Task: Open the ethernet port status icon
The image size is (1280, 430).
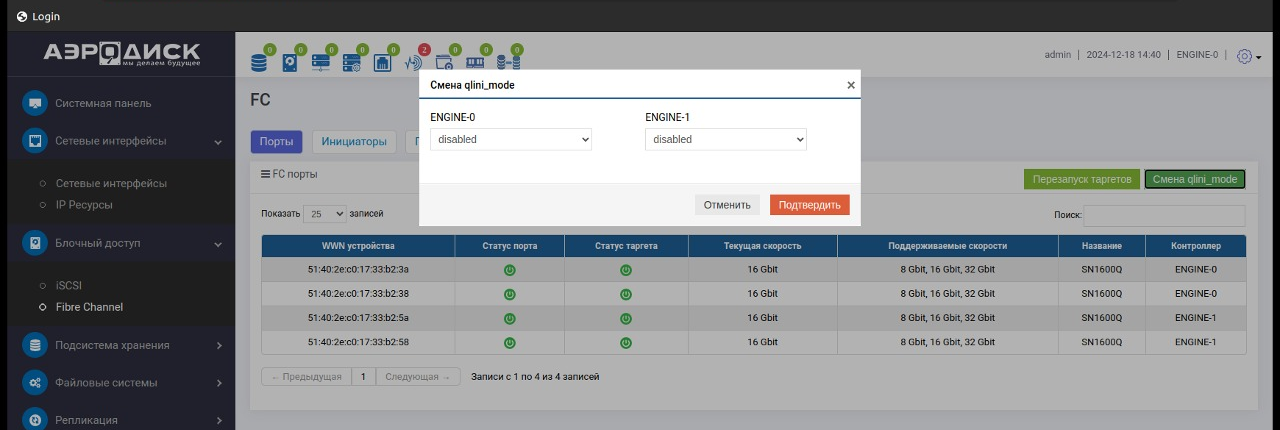Action: pyautogui.click(x=382, y=62)
